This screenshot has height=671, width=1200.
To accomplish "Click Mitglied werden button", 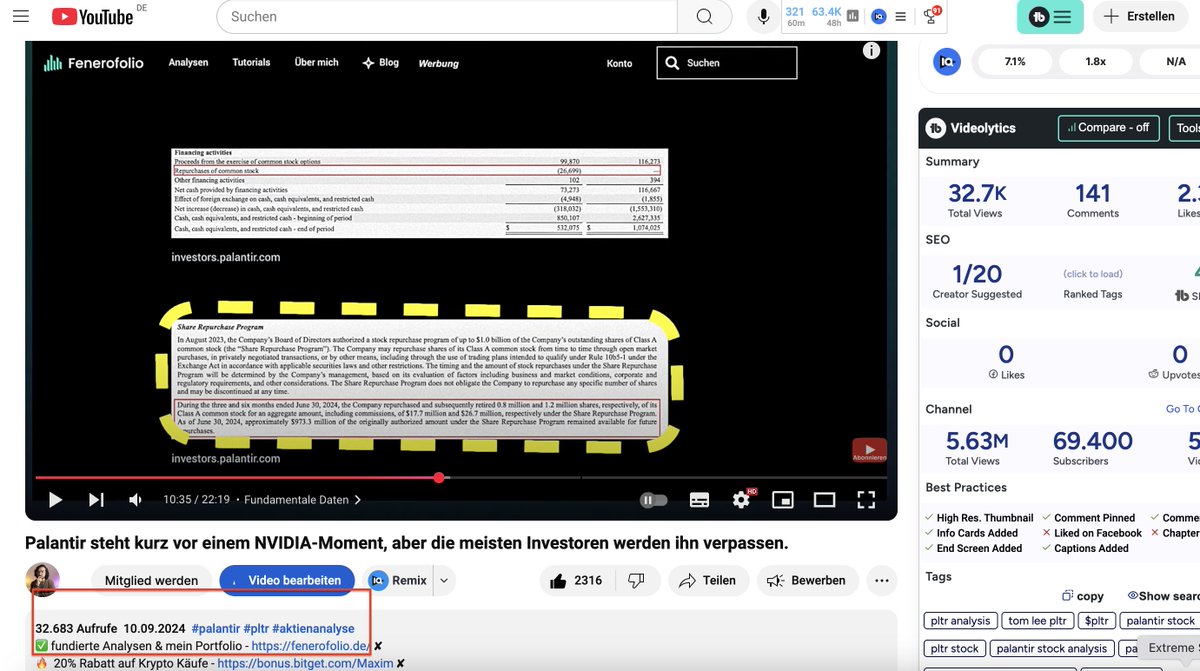I will [x=152, y=580].
